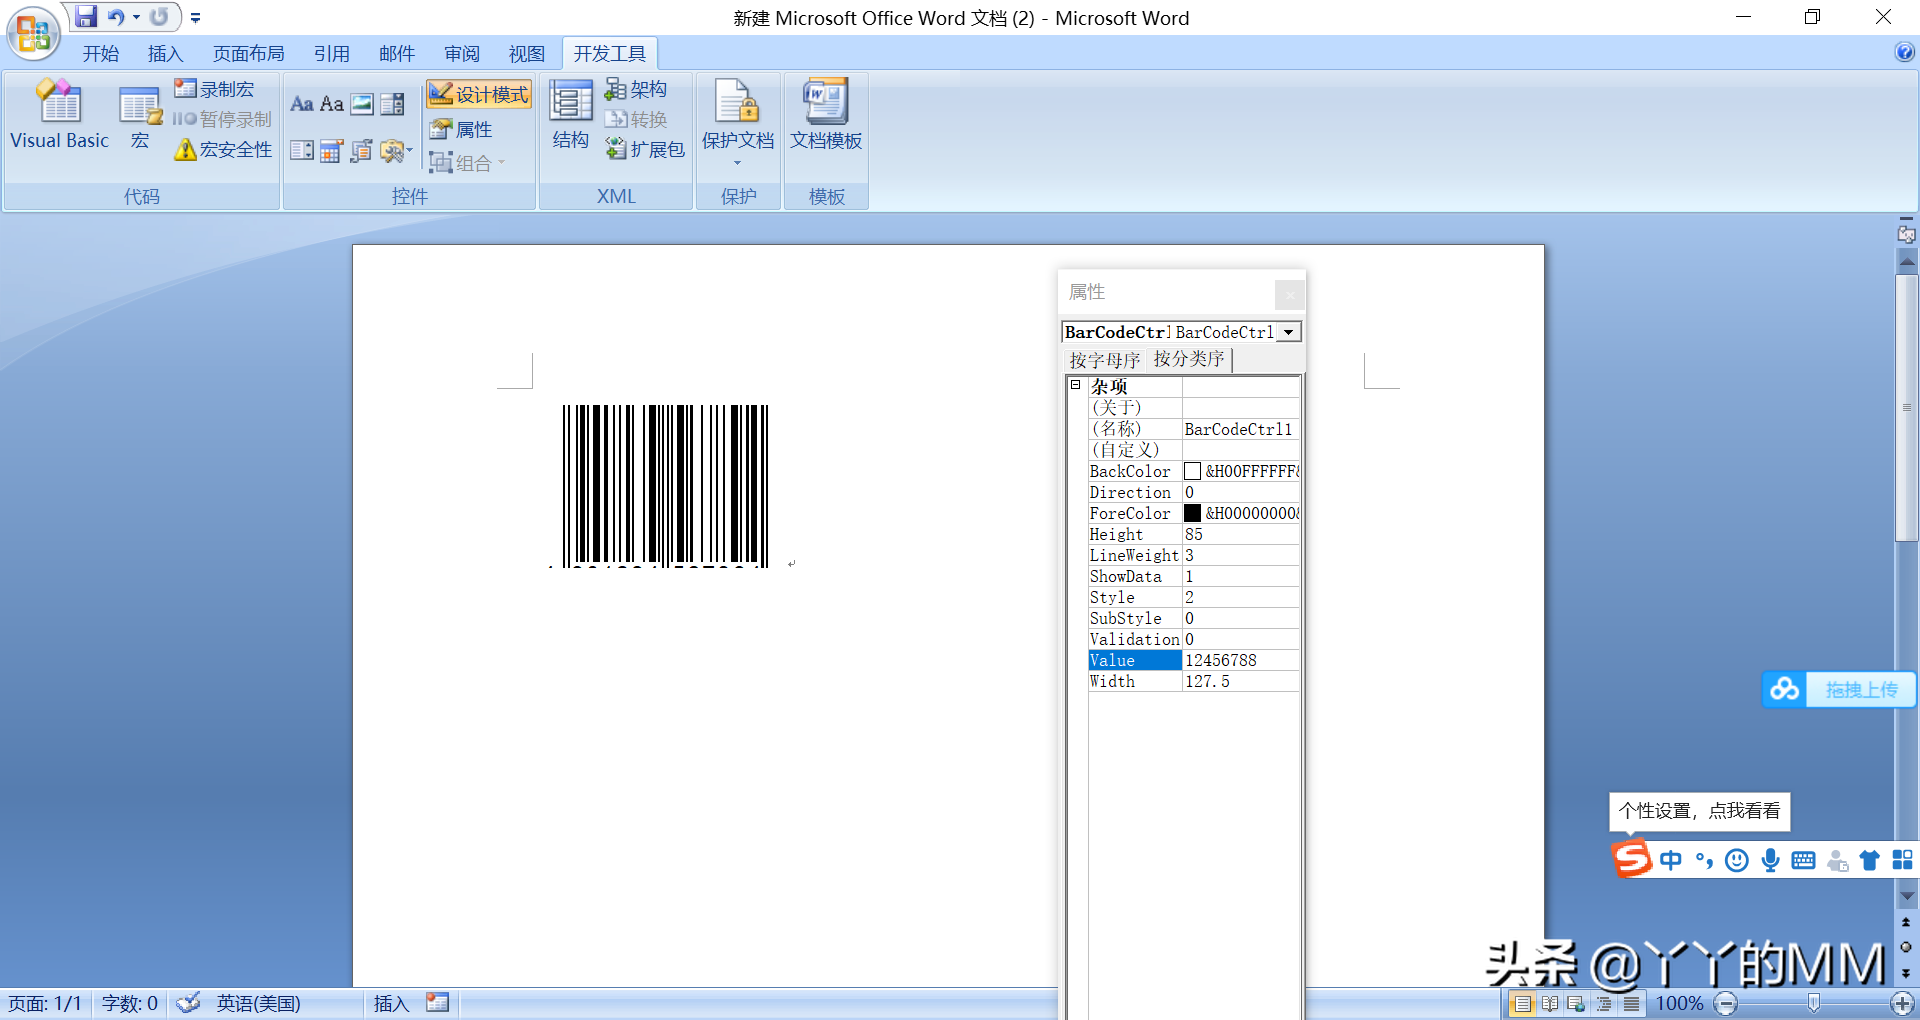
Task: Click the 拖拽上传 cloud upload widget
Action: tap(1838, 689)
